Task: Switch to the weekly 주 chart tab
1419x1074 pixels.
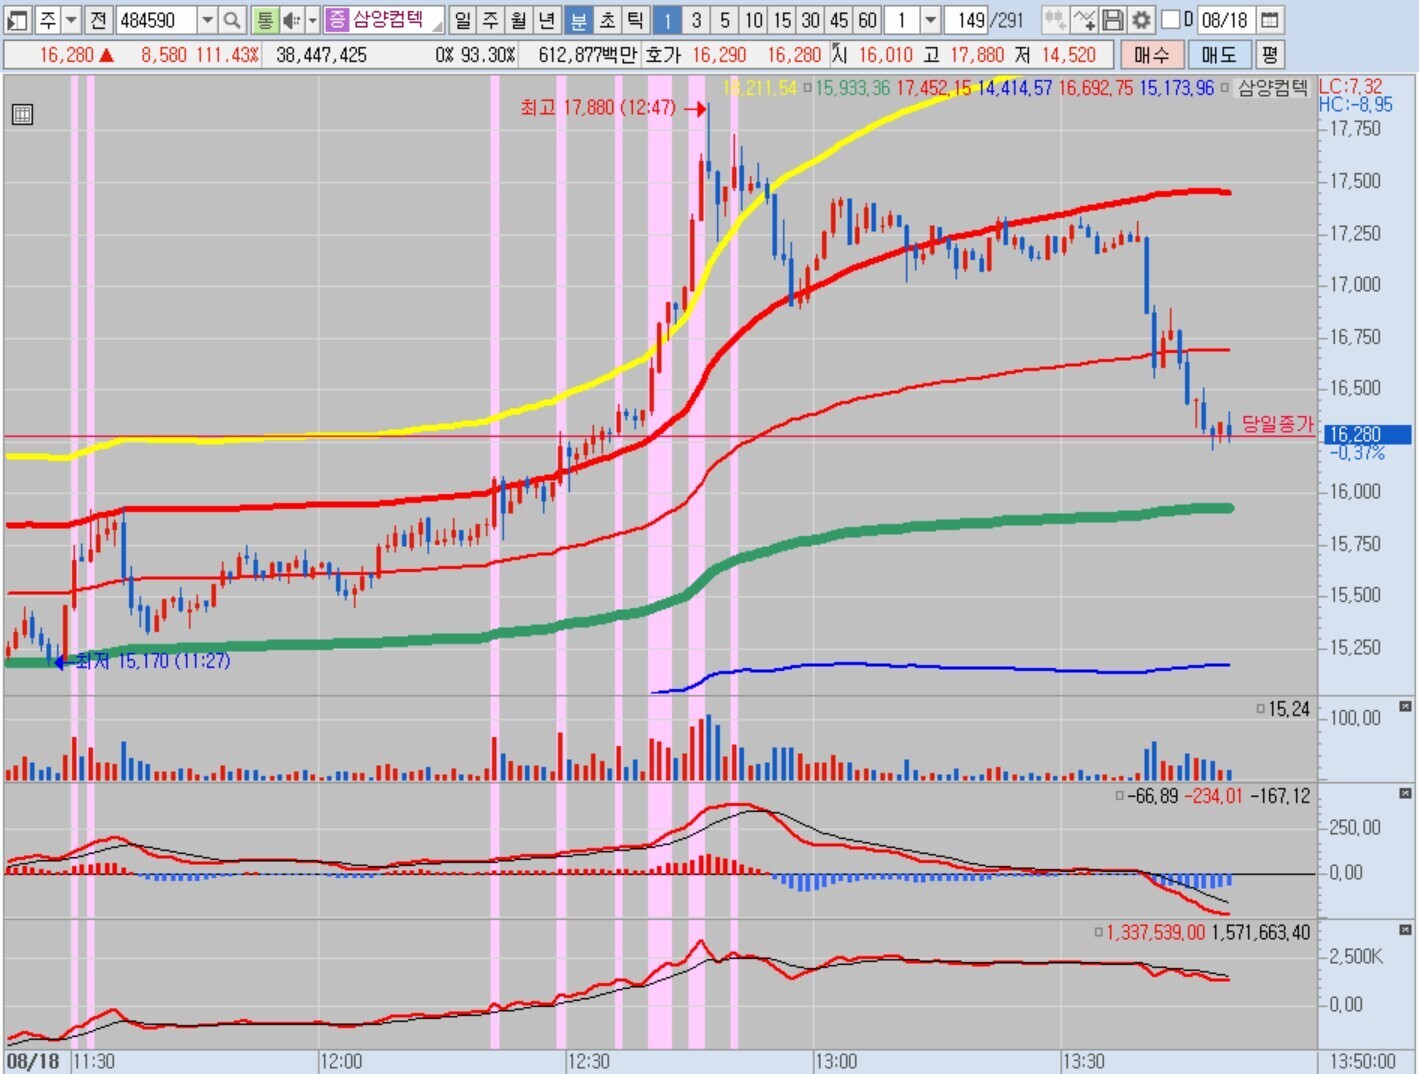Action: point(490,19)
